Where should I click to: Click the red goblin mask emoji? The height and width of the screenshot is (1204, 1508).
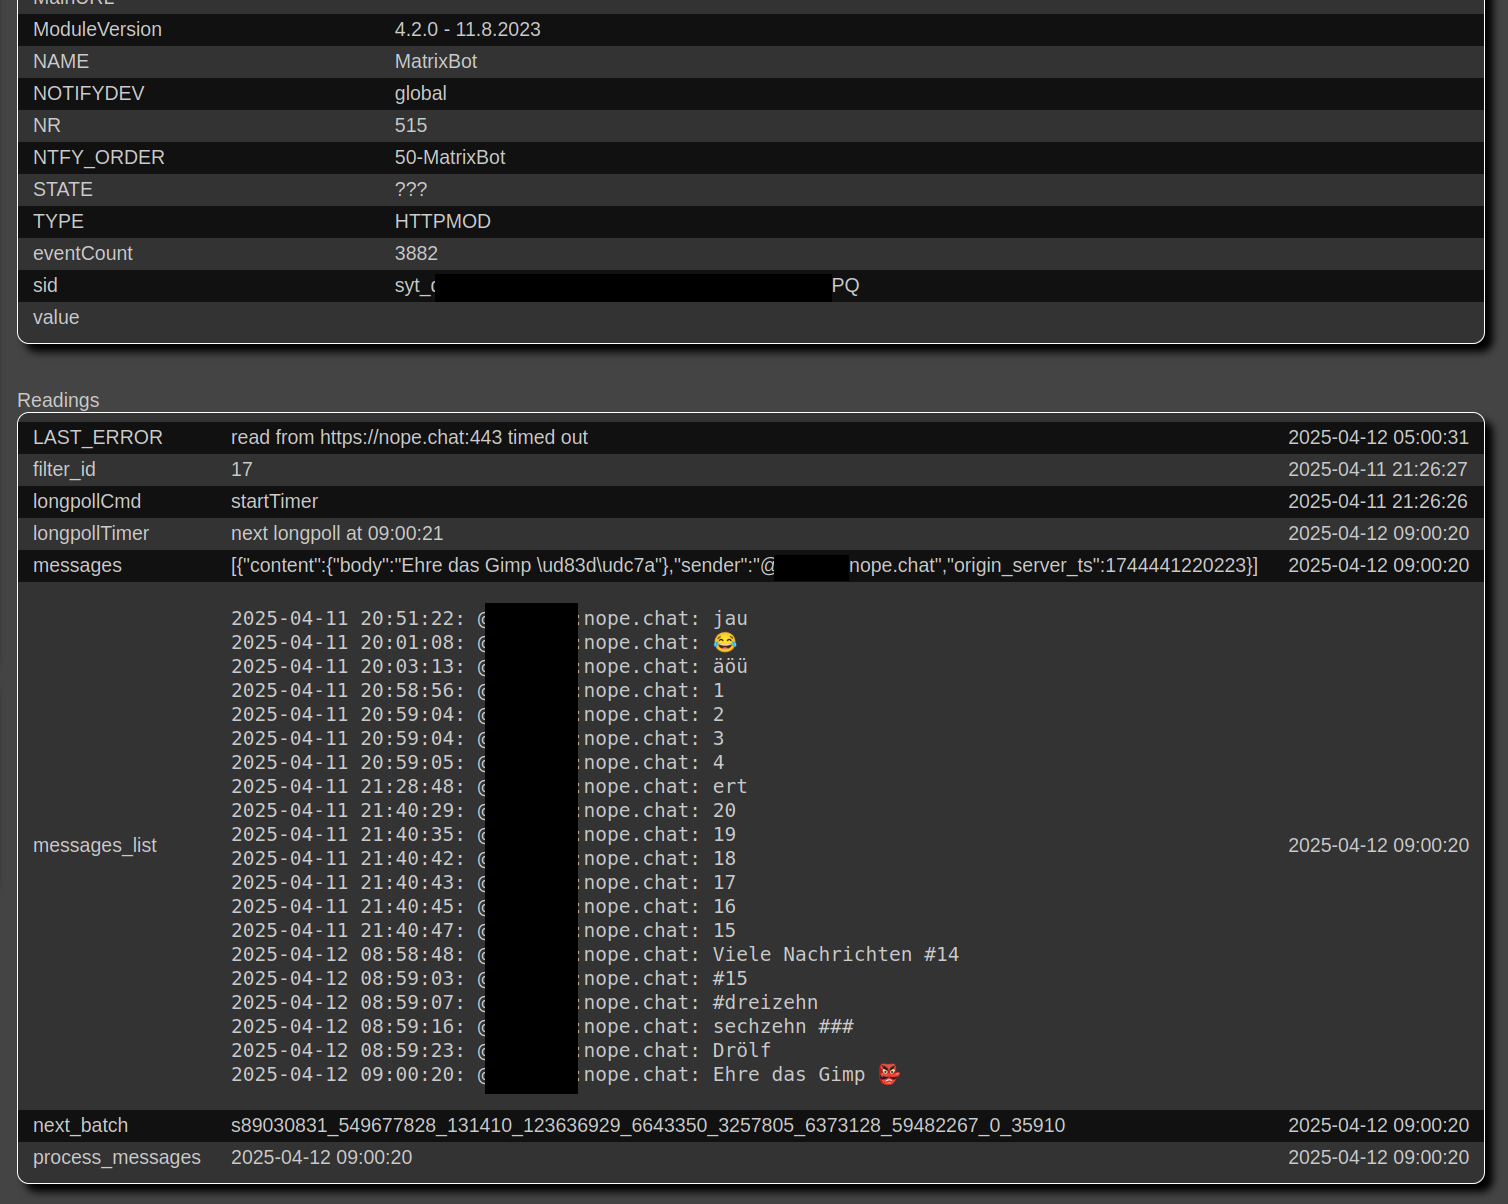click(888, 1074)
